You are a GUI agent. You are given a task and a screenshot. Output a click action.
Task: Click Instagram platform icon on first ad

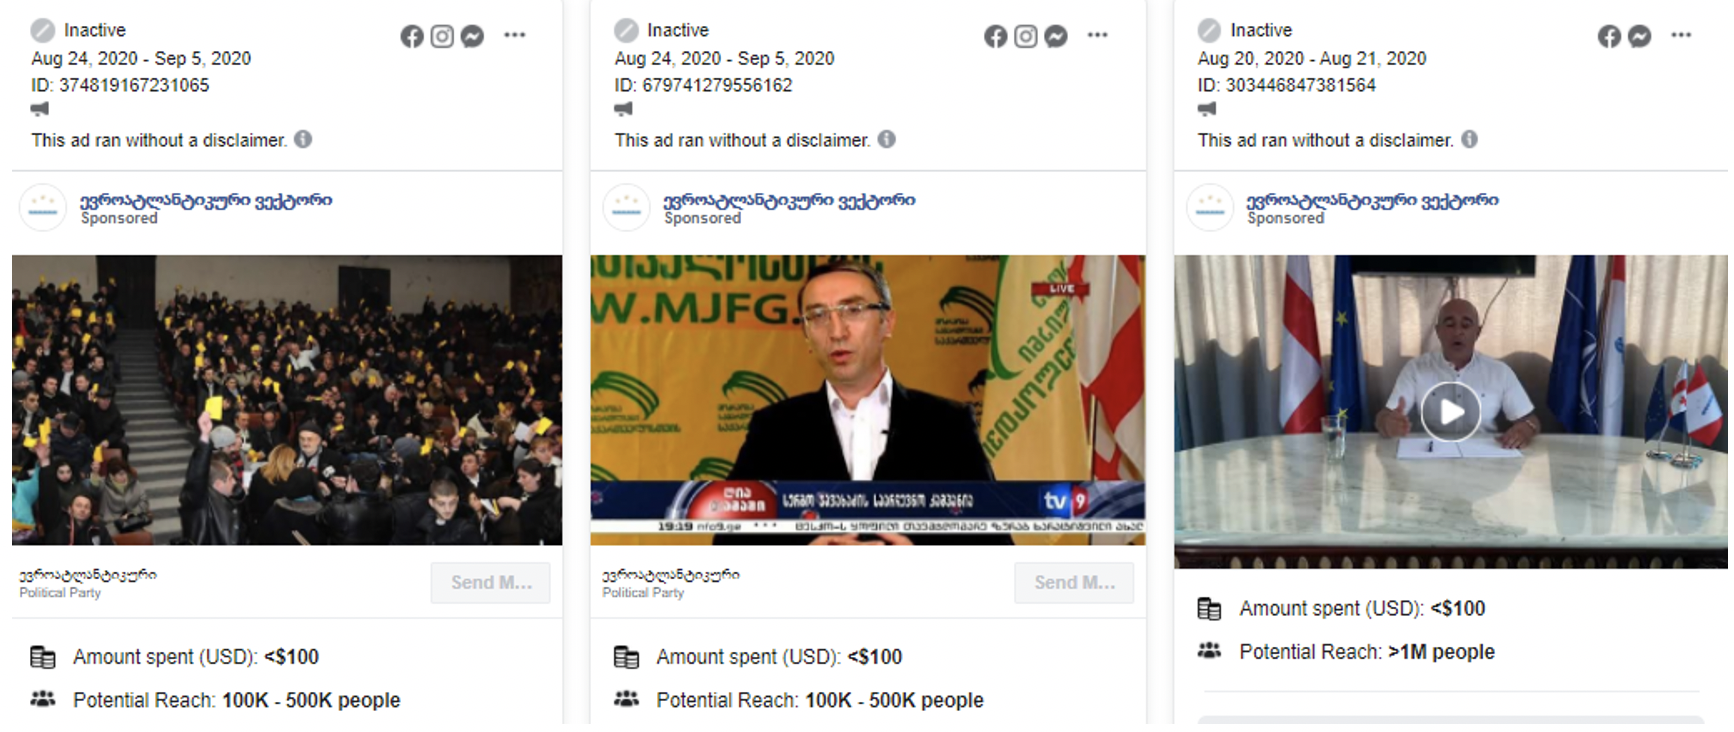[x=442, y=37]
